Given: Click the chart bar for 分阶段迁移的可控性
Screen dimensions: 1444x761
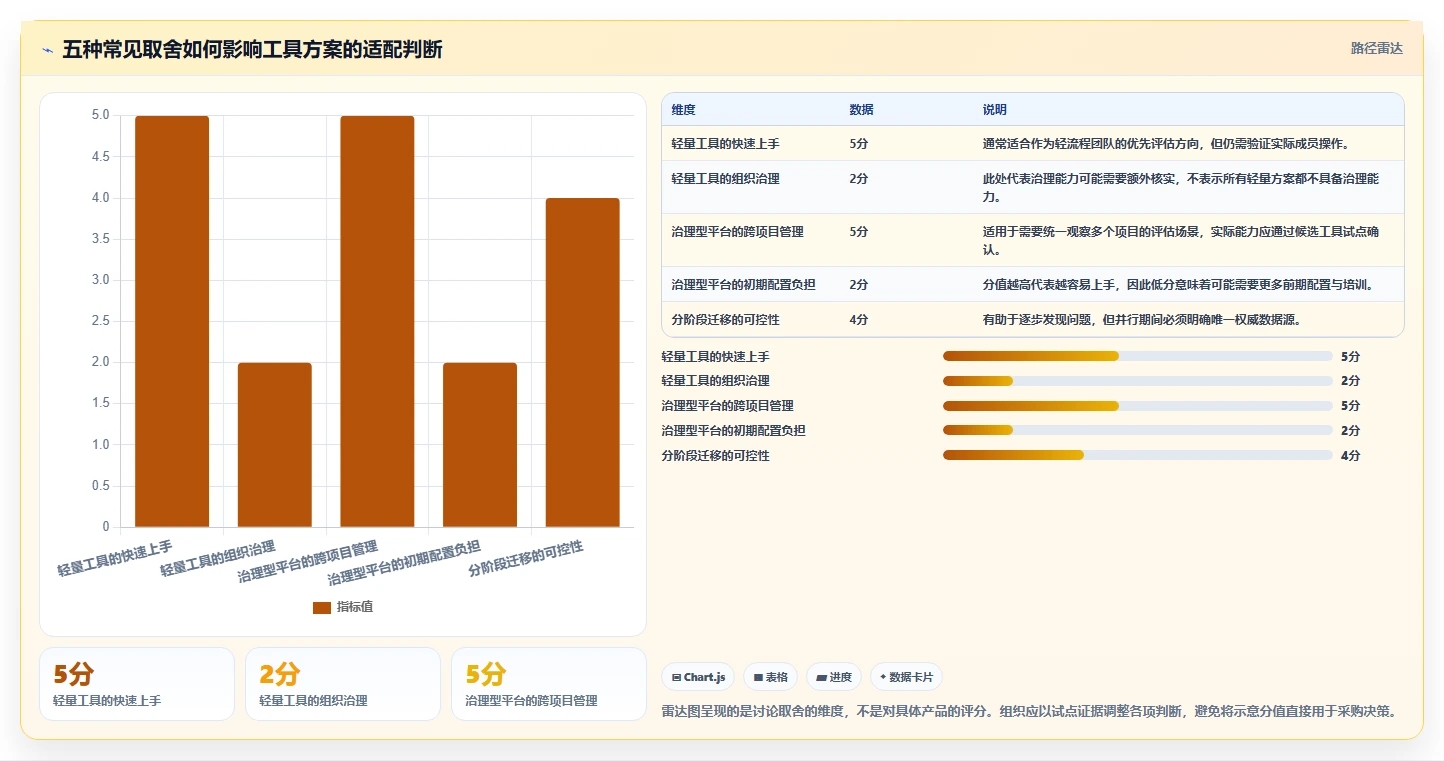Looking at the screenshot, I should pyautogui.click(x=582, y=362).
